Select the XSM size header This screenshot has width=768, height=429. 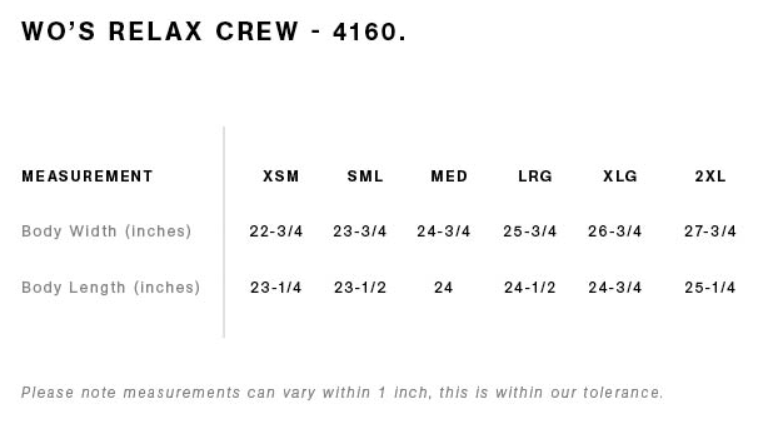(281, 176)
